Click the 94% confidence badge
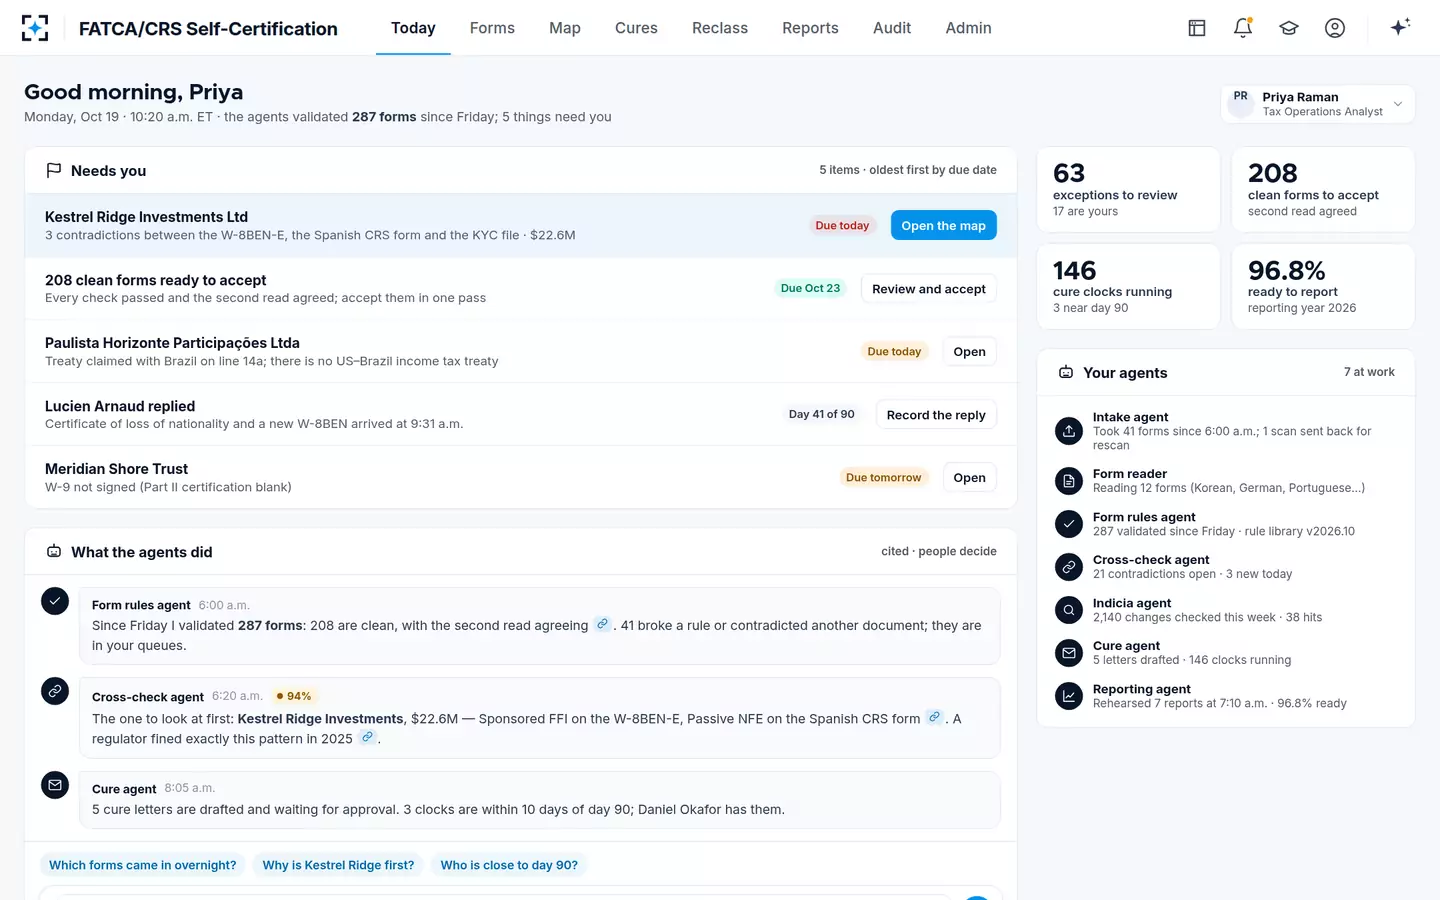The image size is (1440, 900). [x=294, y=696]
